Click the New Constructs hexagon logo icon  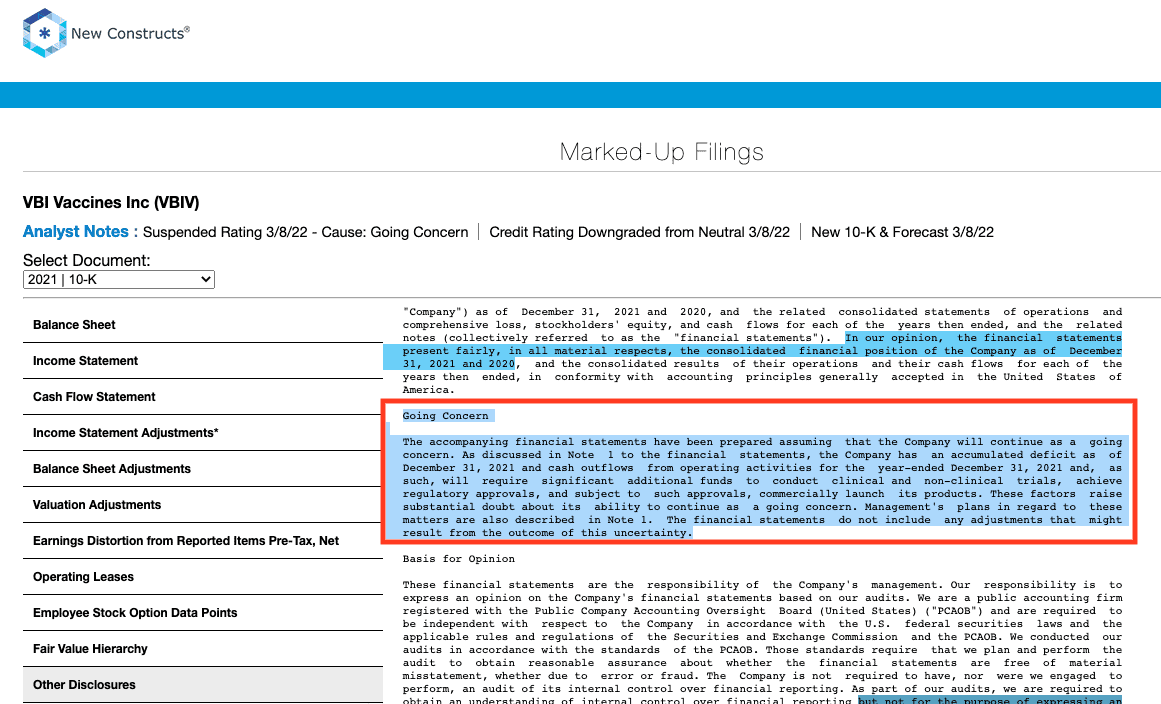tap(44, 33)
